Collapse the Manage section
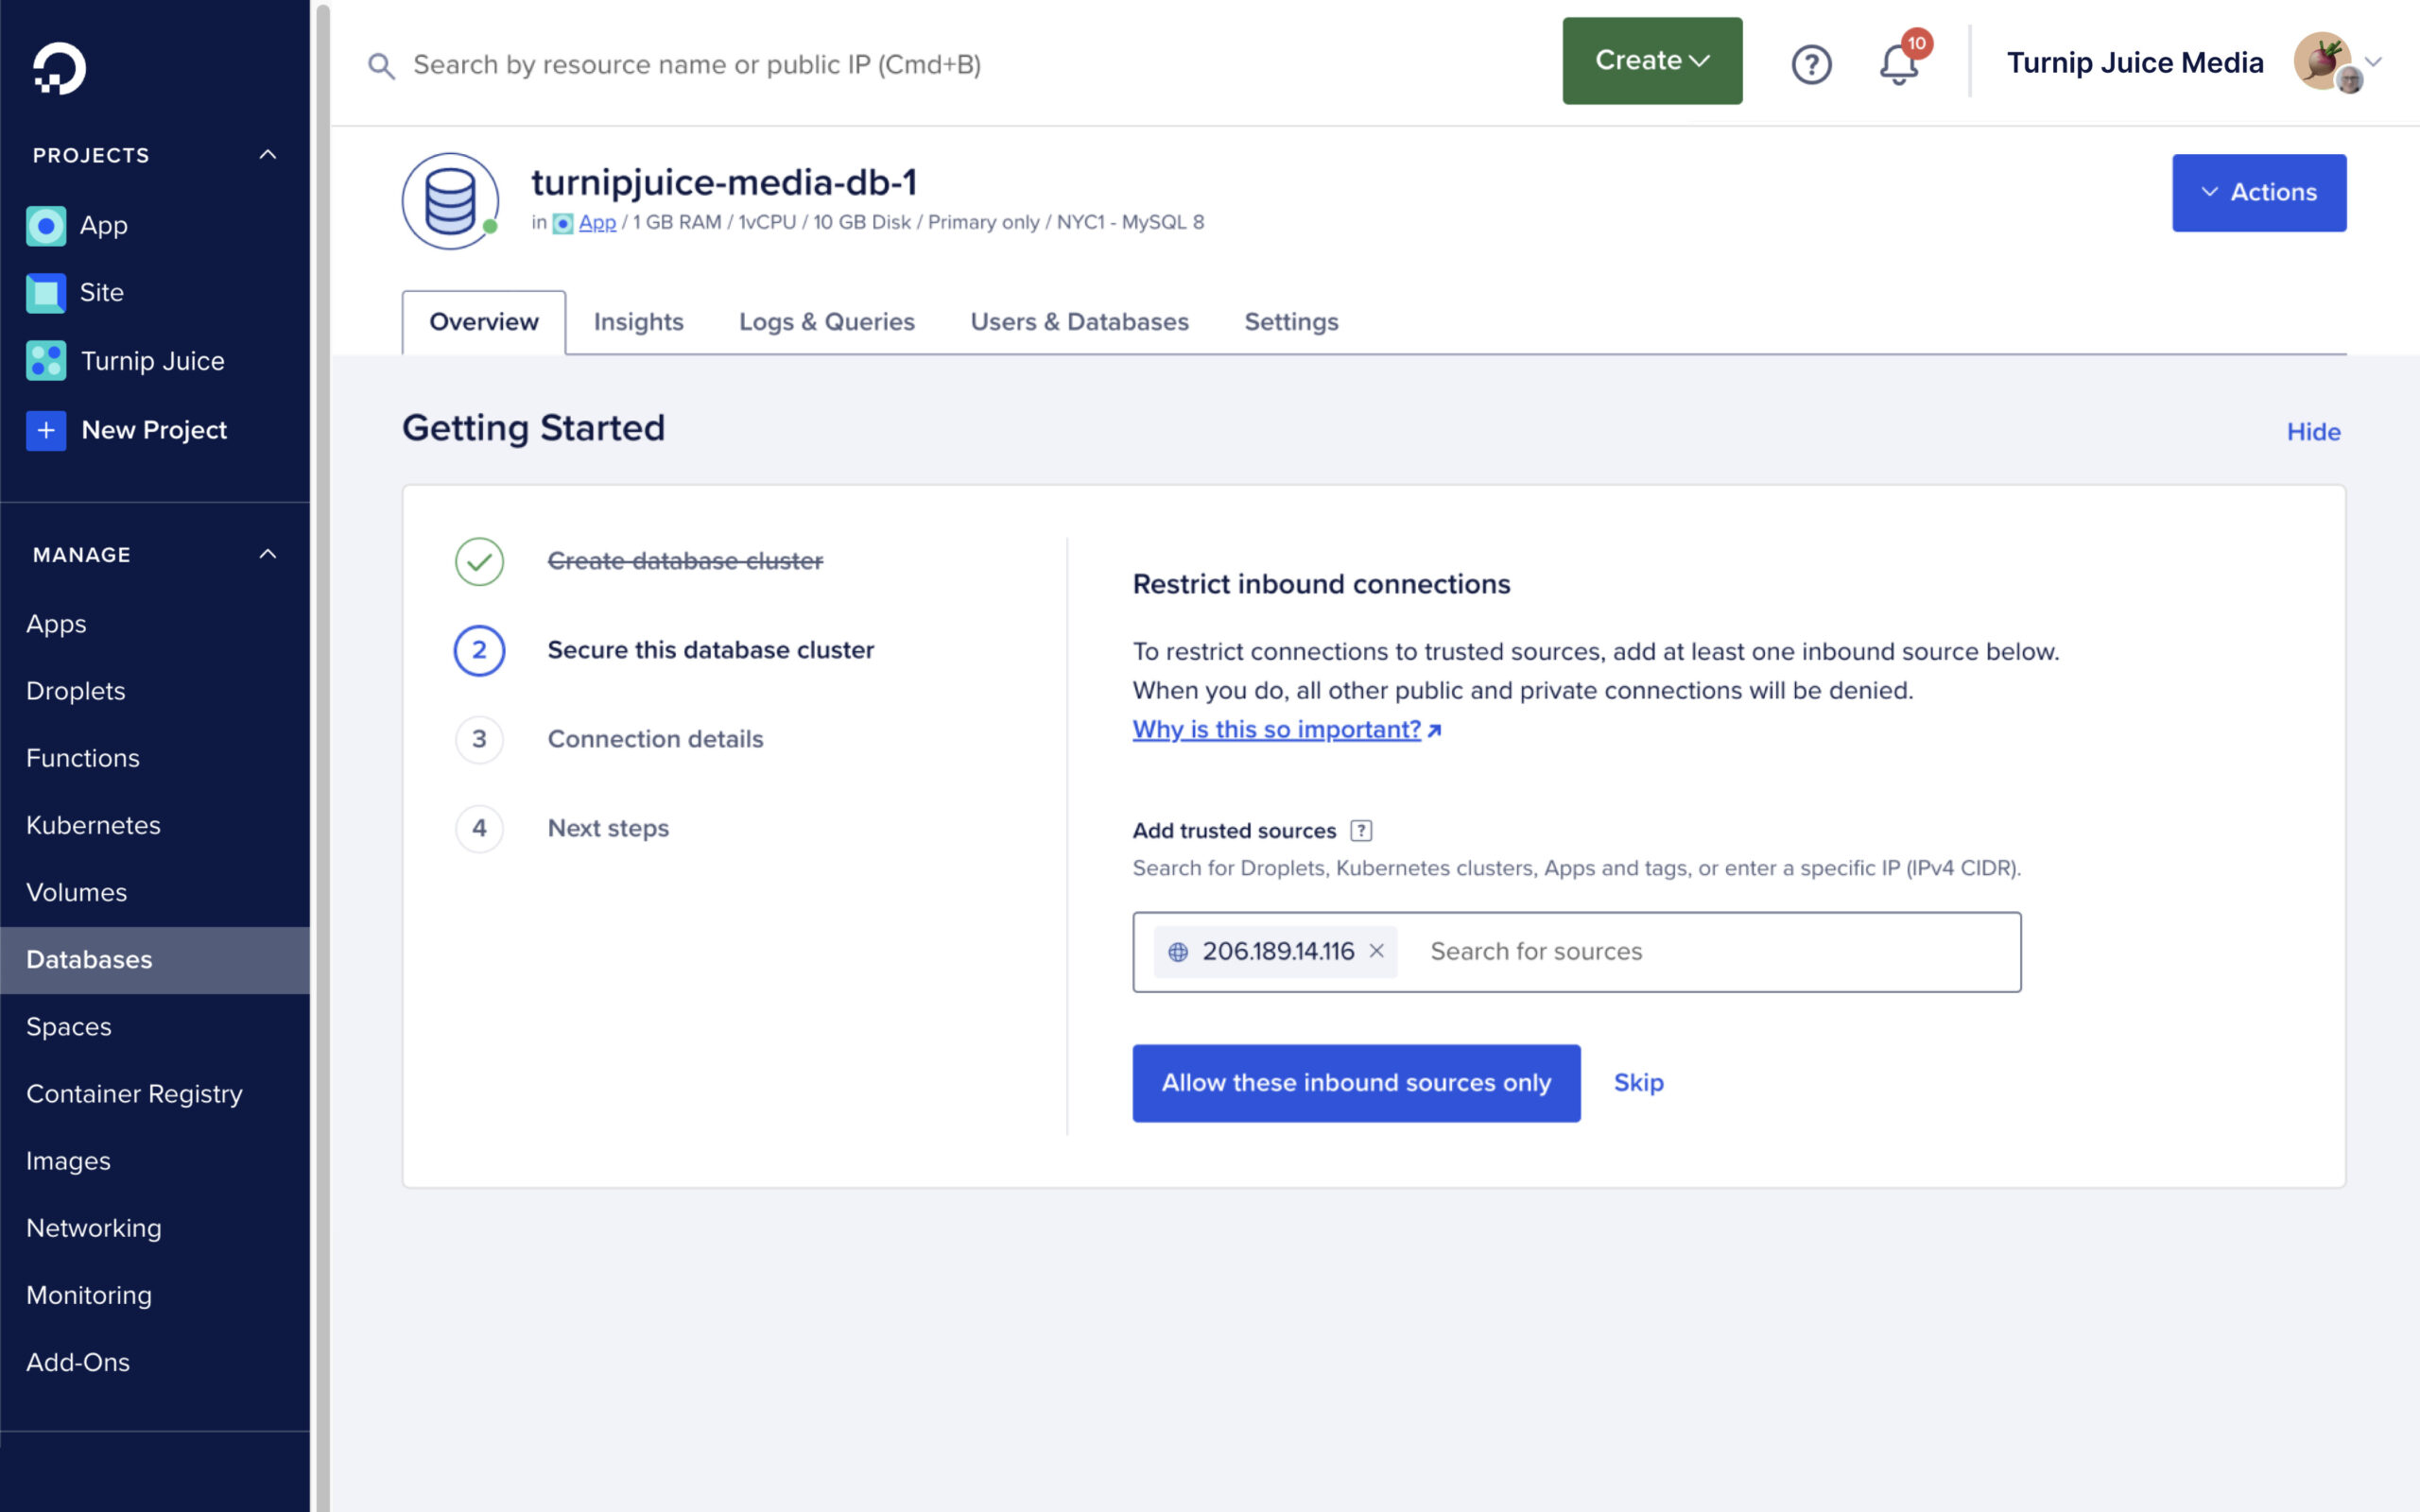The height and width of the screenshot is (1512, 2420). point(267,554)
